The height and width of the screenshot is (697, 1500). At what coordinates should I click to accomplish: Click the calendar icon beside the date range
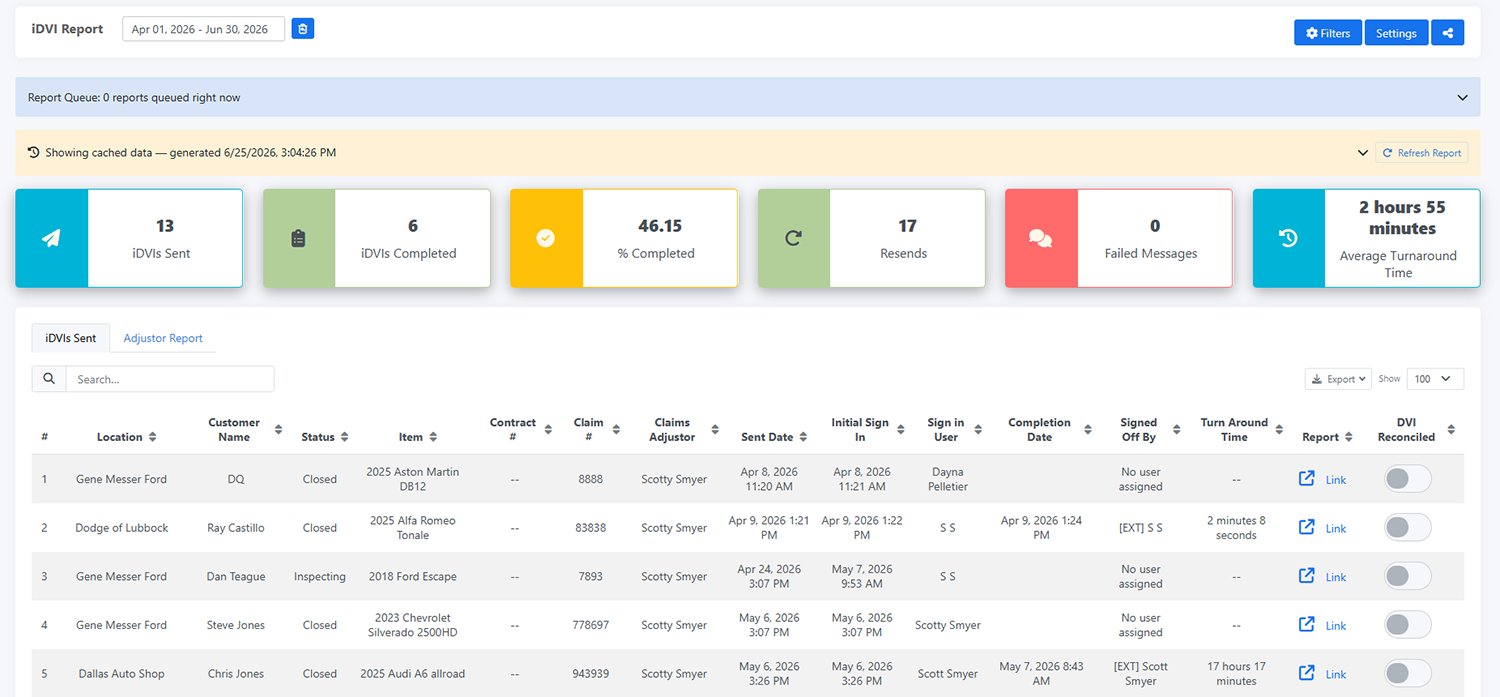(303, 29)
